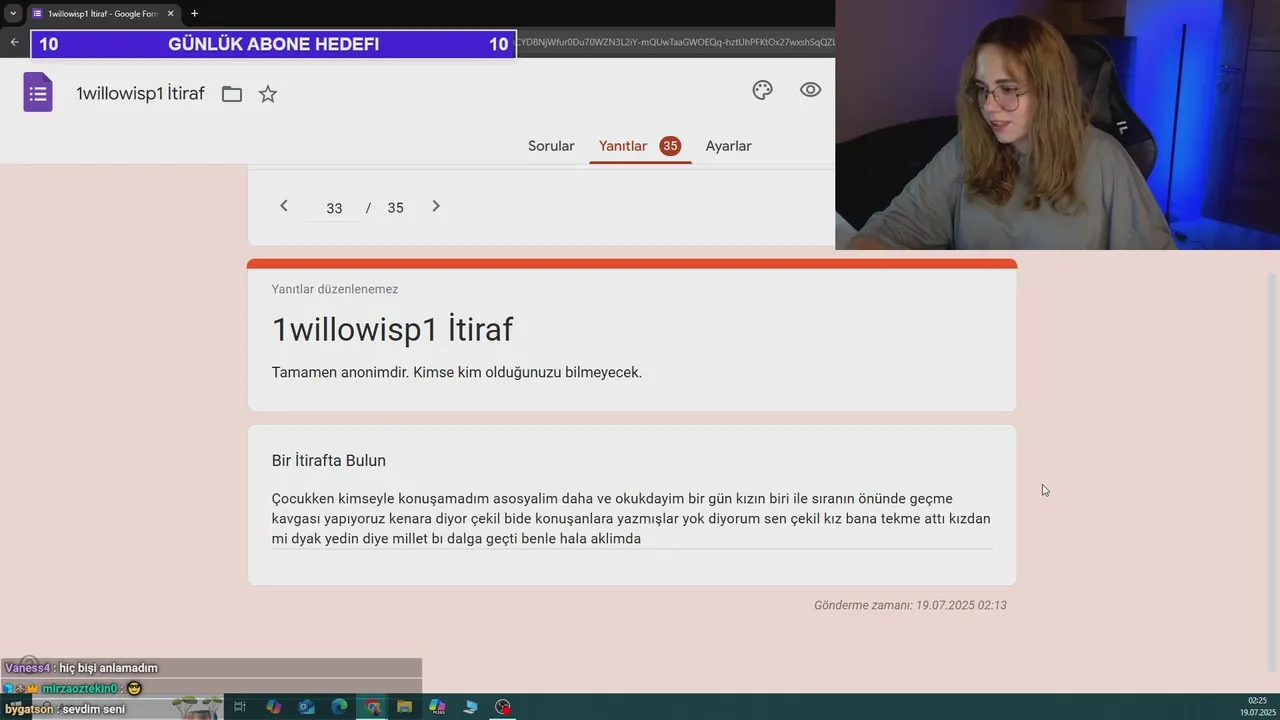This screenshot has width=1280, height=720.
Task: Open the Ayarlar tab
Action: click(728, 146)
